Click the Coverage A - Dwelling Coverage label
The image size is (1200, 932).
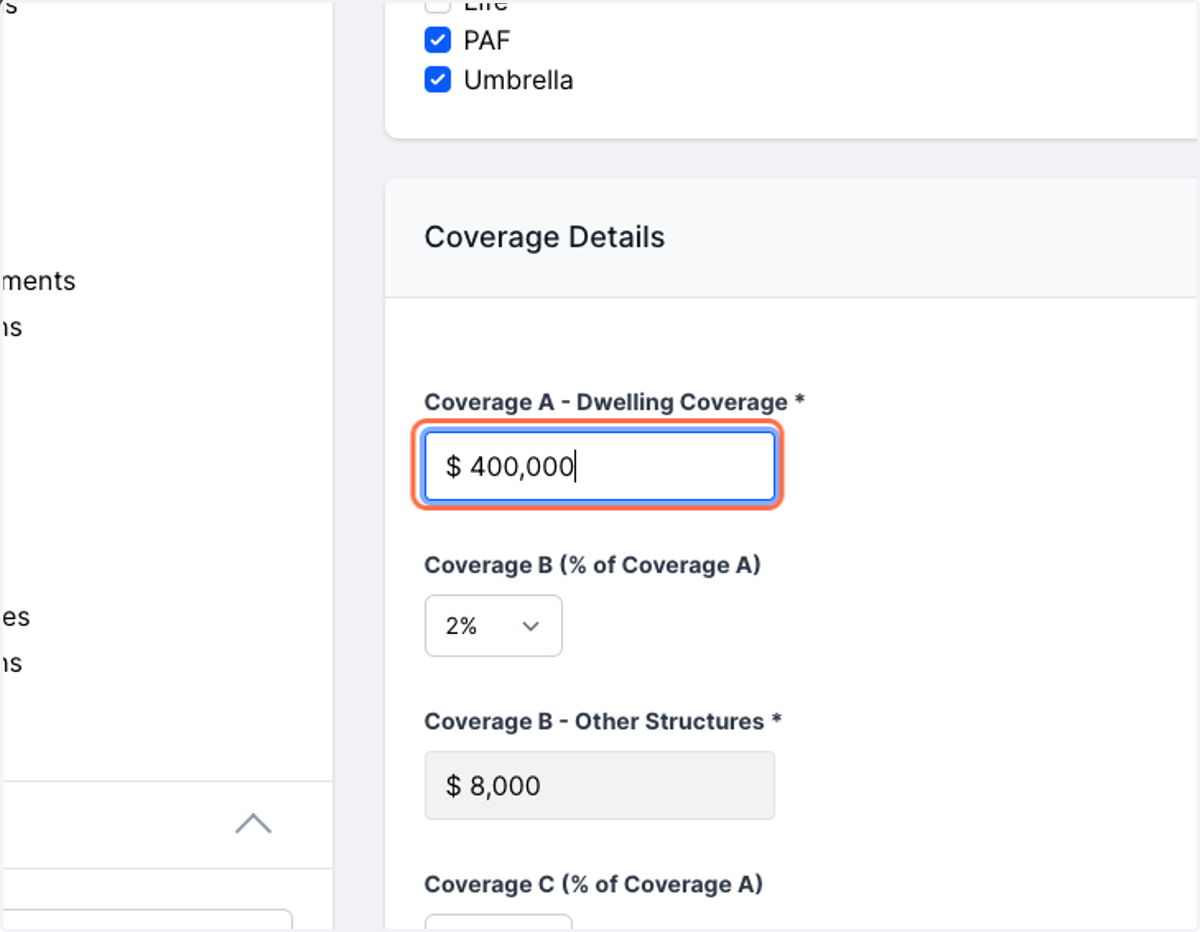click(614, 402)
